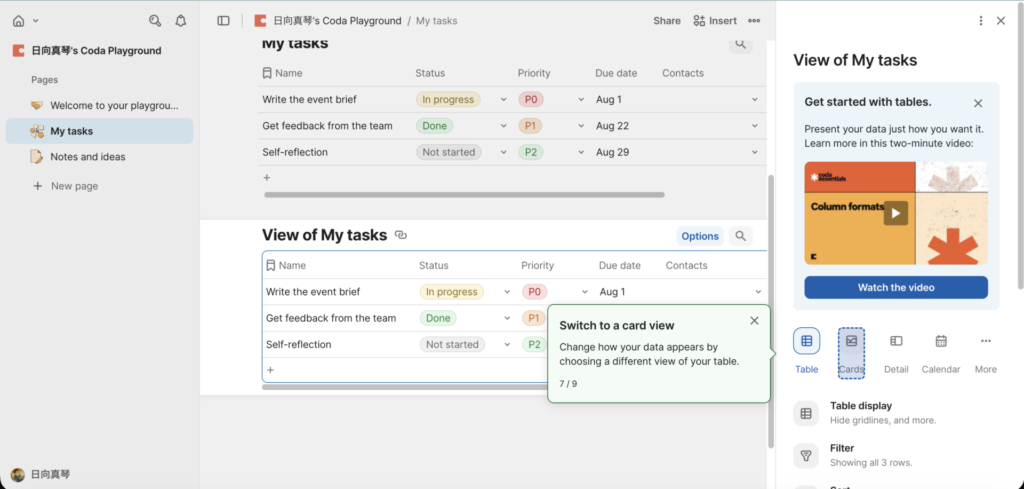
Task: Dismiss the Switch to a card view tooltip
Action: tap(754, 321)
